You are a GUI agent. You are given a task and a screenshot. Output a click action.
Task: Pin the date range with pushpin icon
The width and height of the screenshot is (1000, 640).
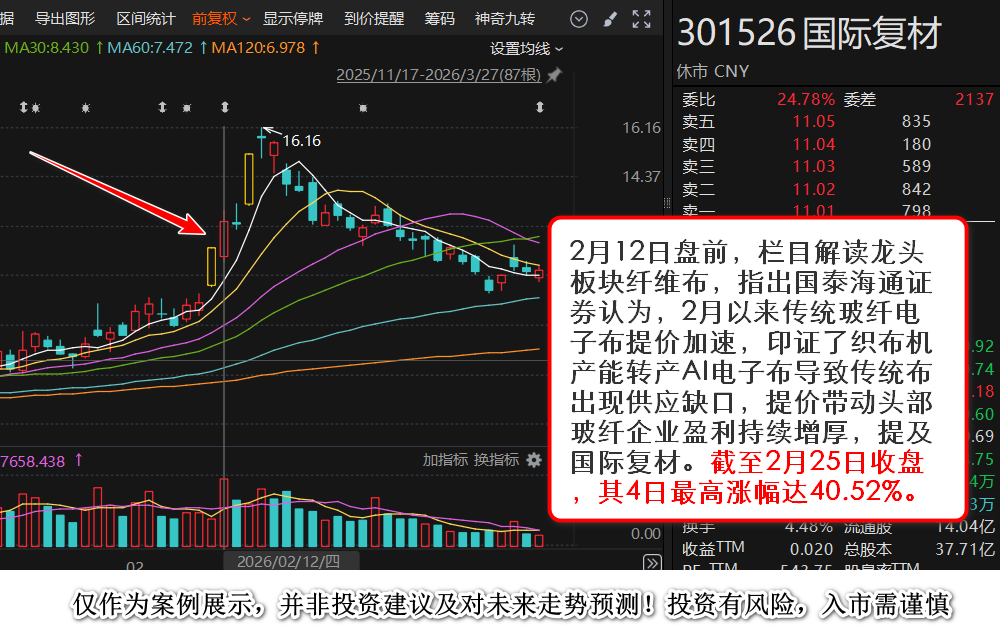(554, 75)
